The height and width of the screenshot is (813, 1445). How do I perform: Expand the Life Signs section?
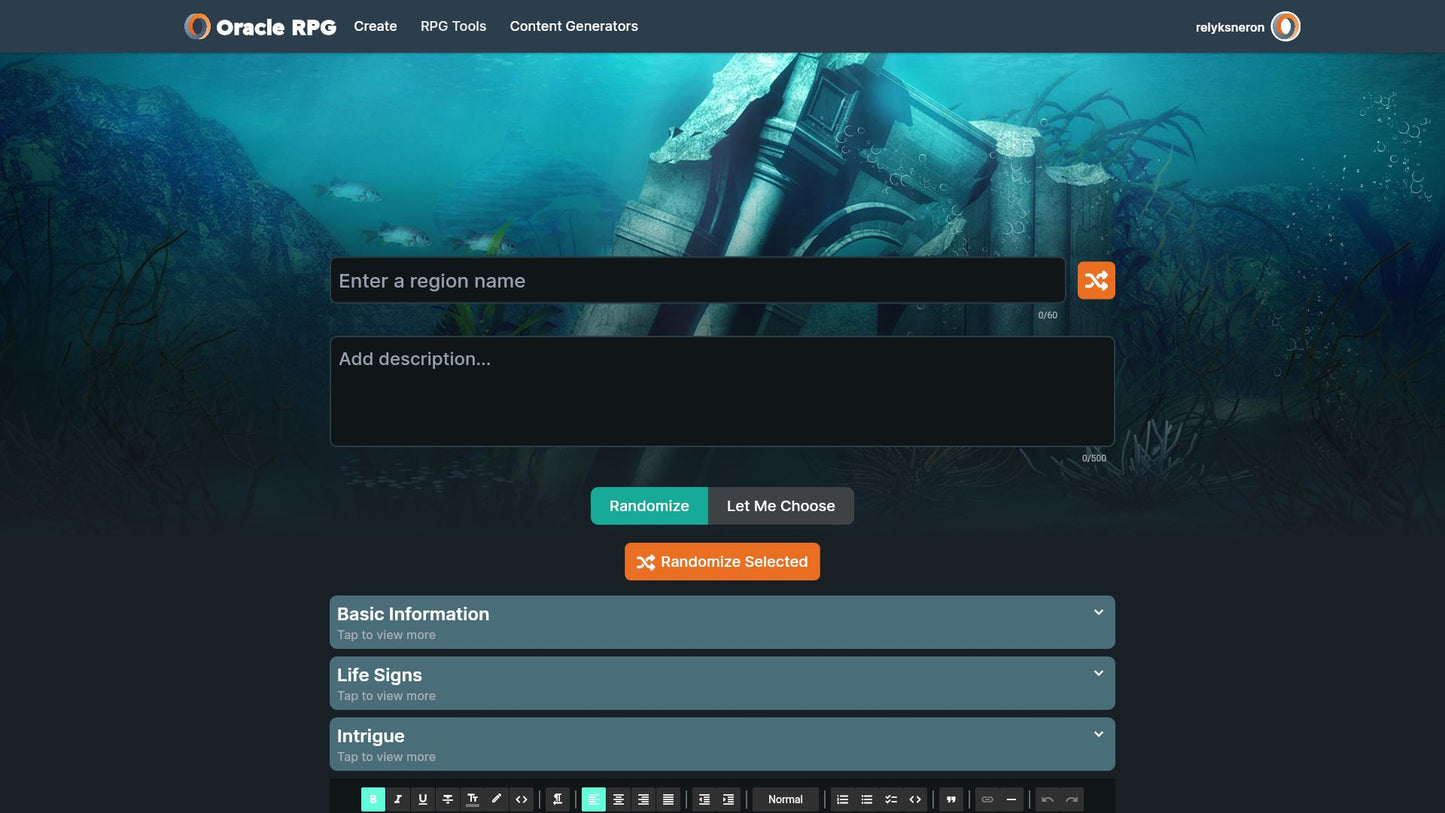pyautogui.click(x=721, y=683)
